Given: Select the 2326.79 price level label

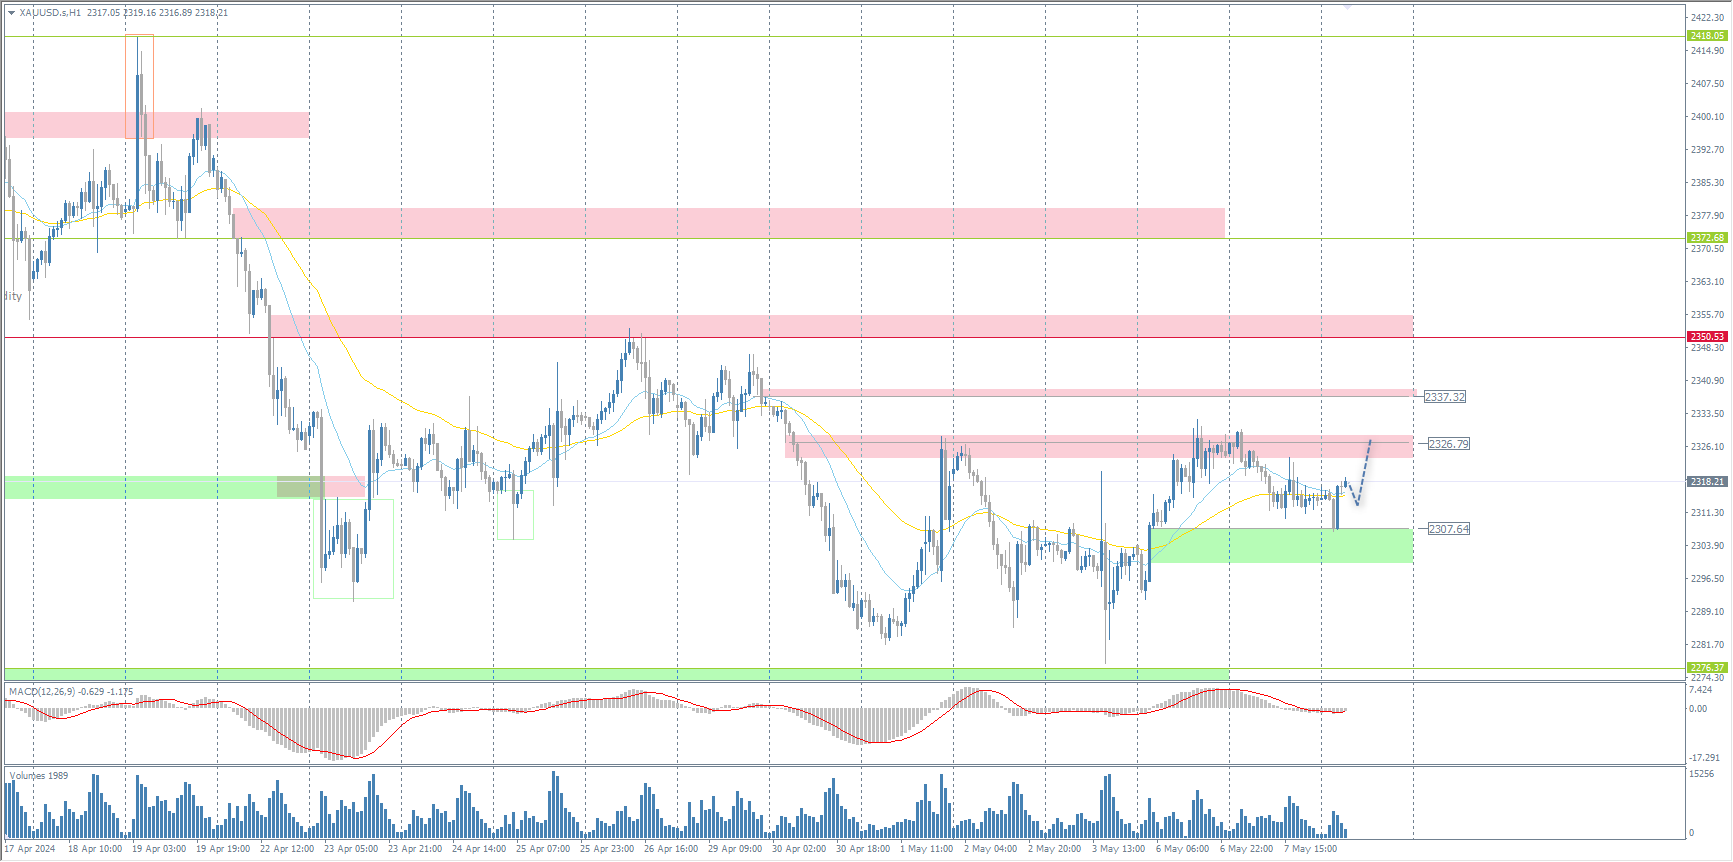Looking at the screenshot, I should coord(1448,444).
